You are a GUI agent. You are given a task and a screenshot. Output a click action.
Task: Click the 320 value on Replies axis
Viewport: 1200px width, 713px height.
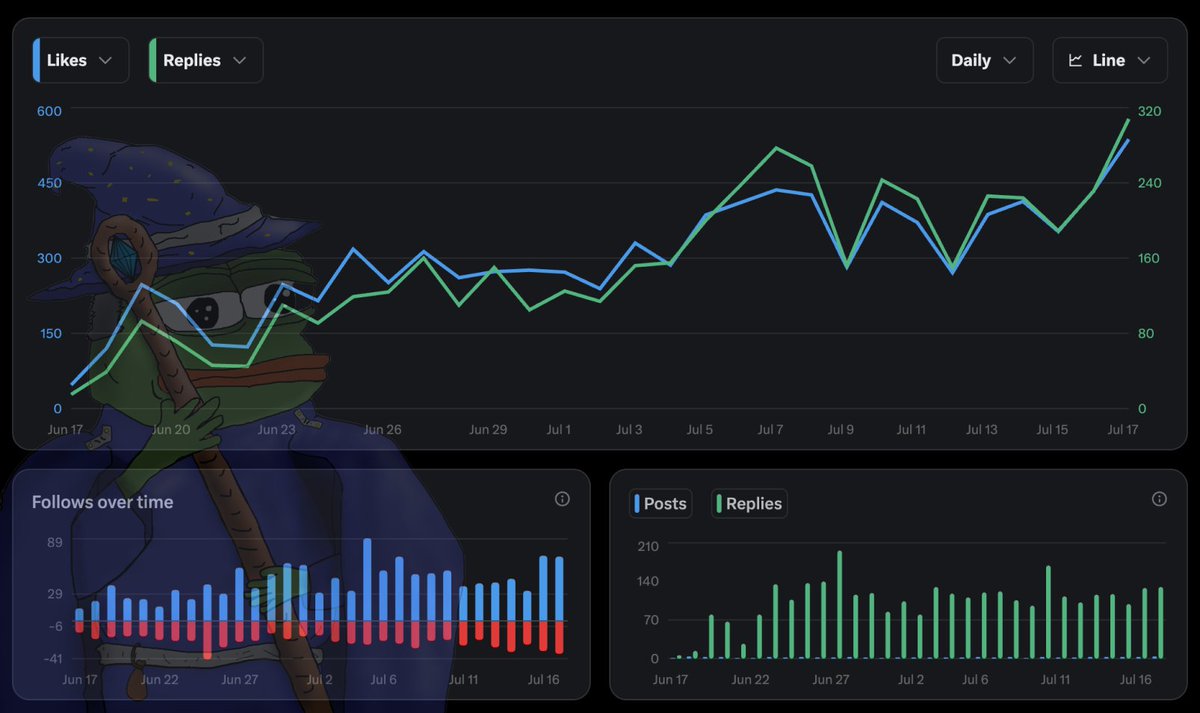[x=1149, y=111]
